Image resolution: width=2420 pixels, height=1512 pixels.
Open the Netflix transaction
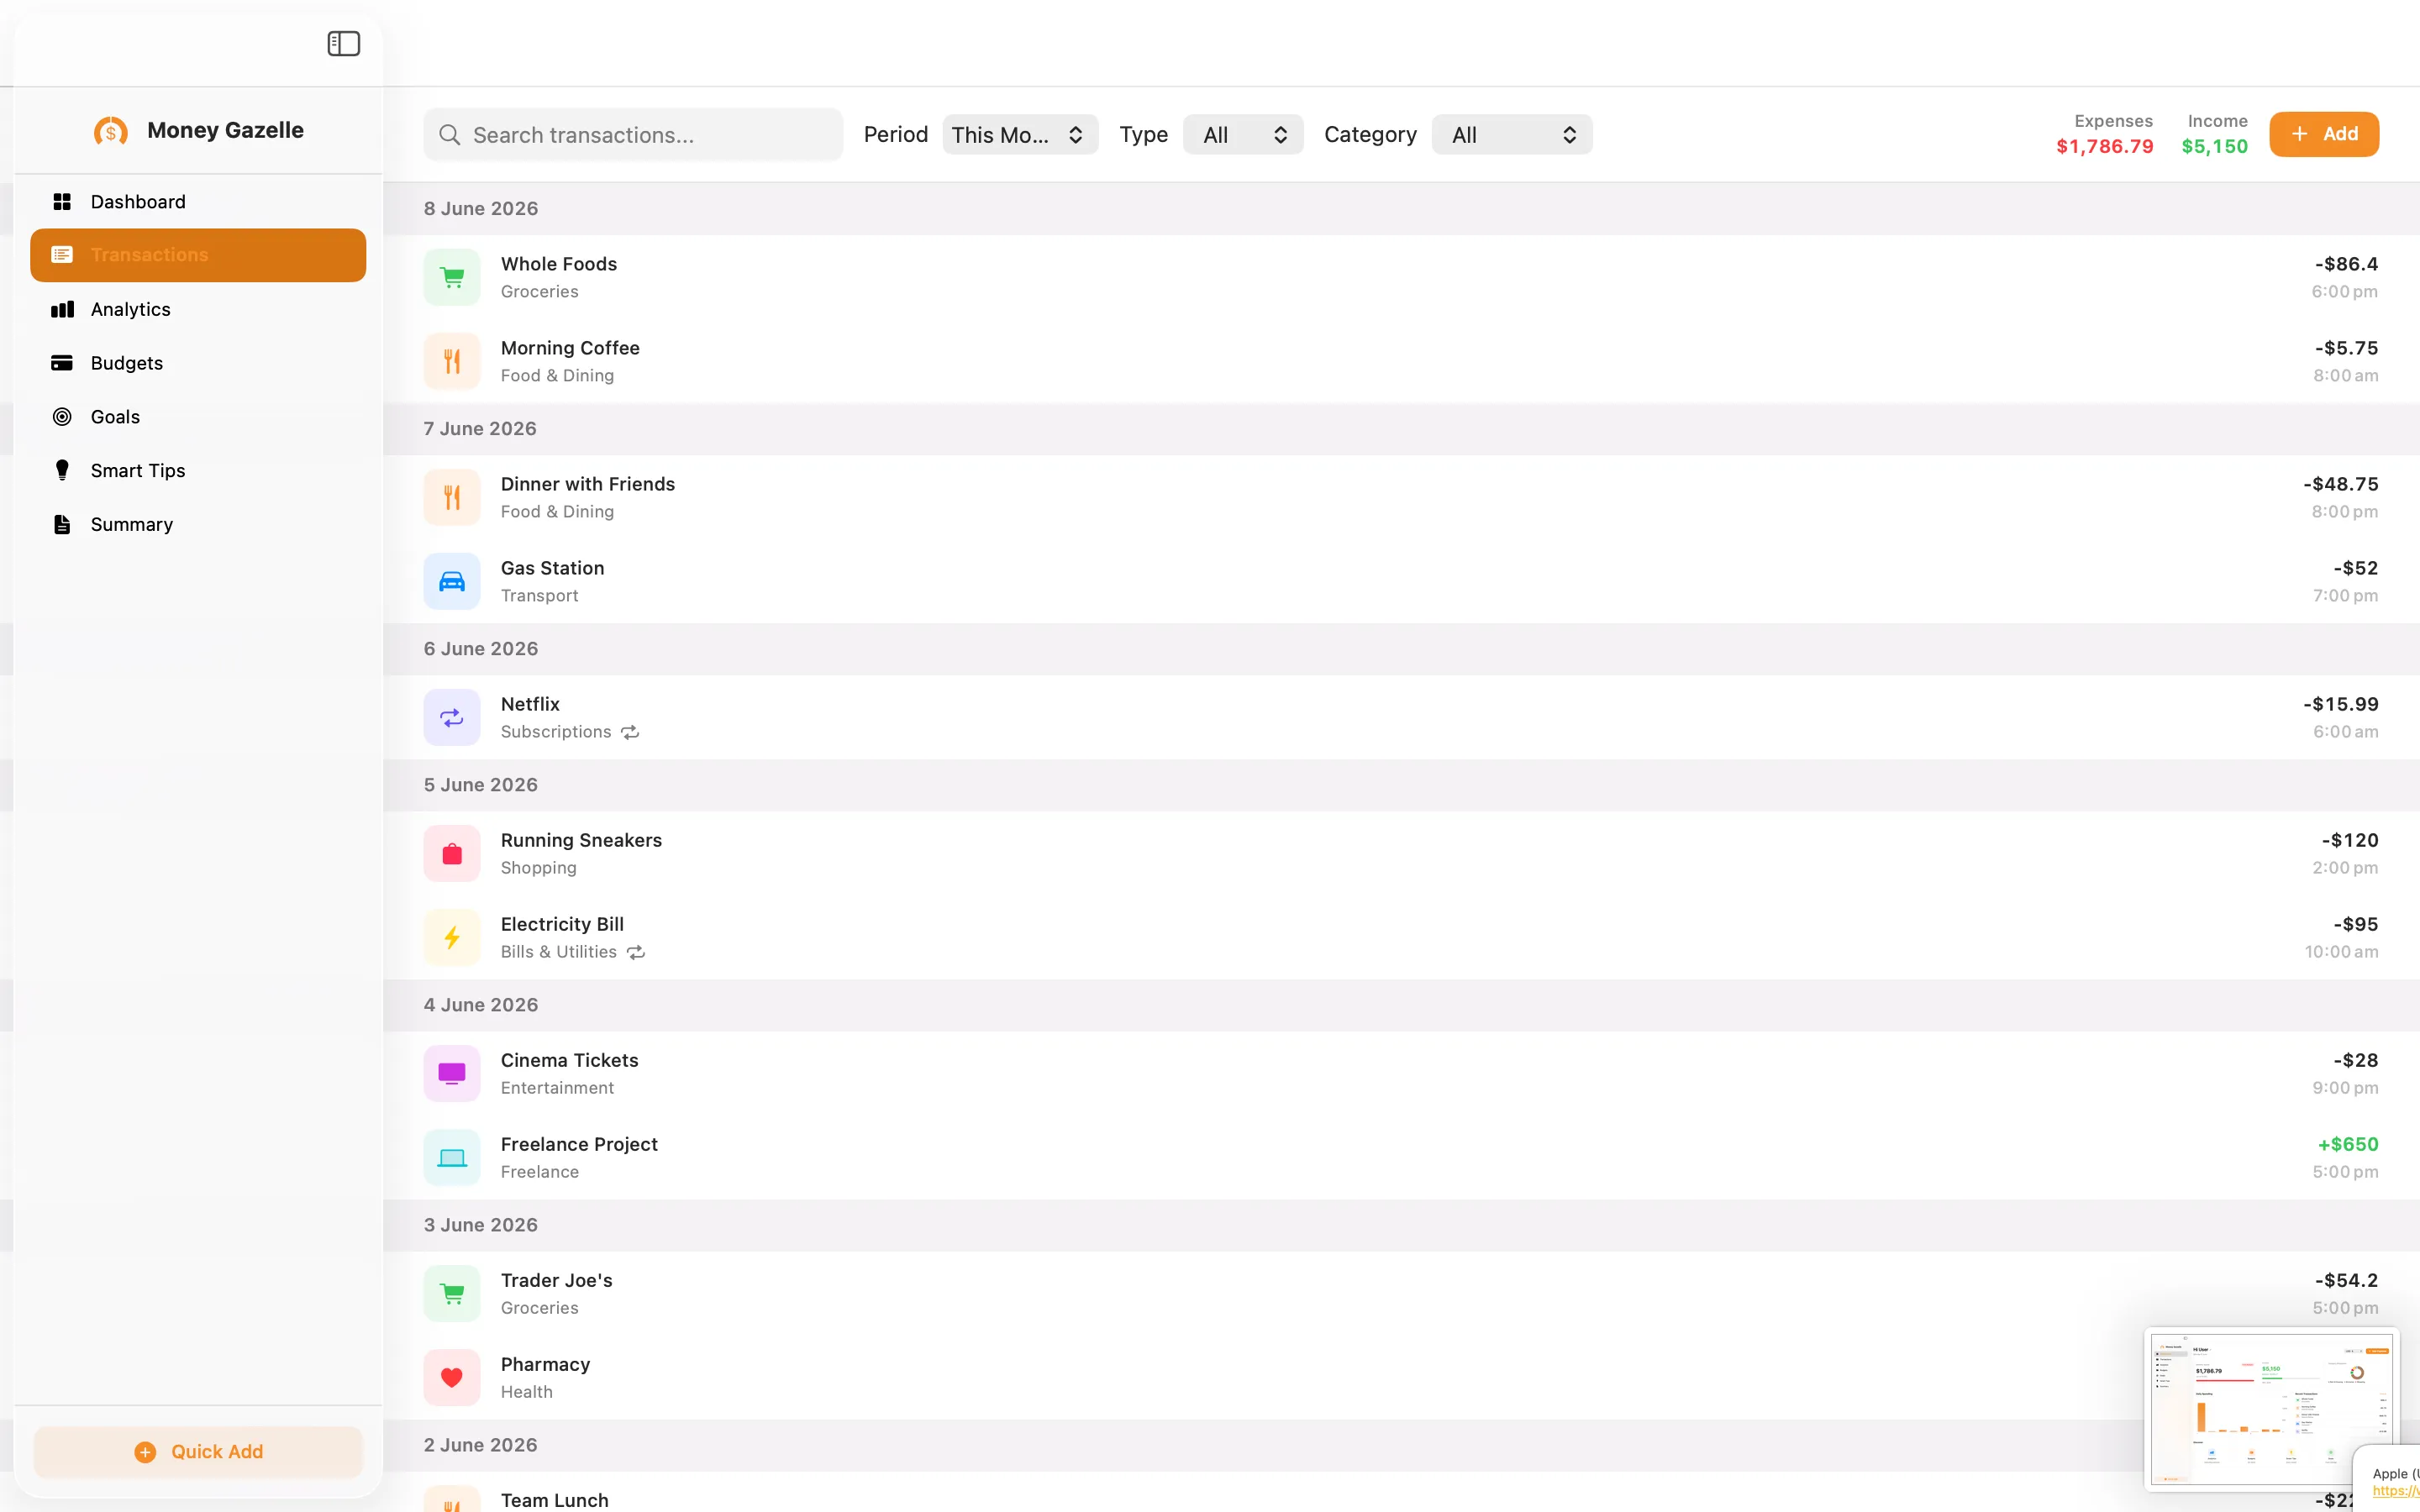[x=1401, y=717]
